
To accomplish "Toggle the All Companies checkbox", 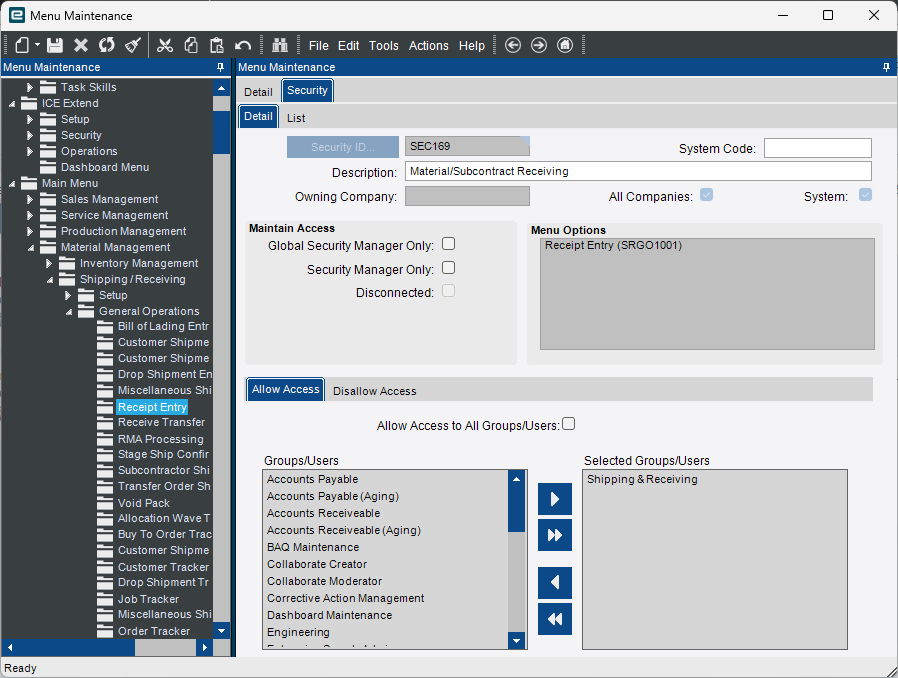I will tap(707, 195).
